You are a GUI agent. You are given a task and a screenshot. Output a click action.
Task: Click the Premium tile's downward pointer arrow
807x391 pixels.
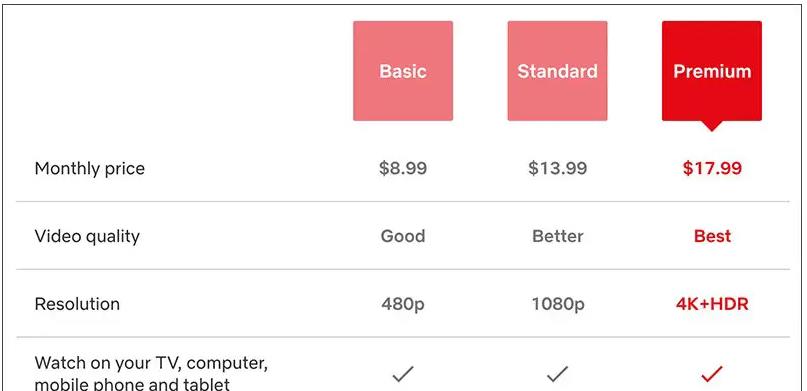712,126
